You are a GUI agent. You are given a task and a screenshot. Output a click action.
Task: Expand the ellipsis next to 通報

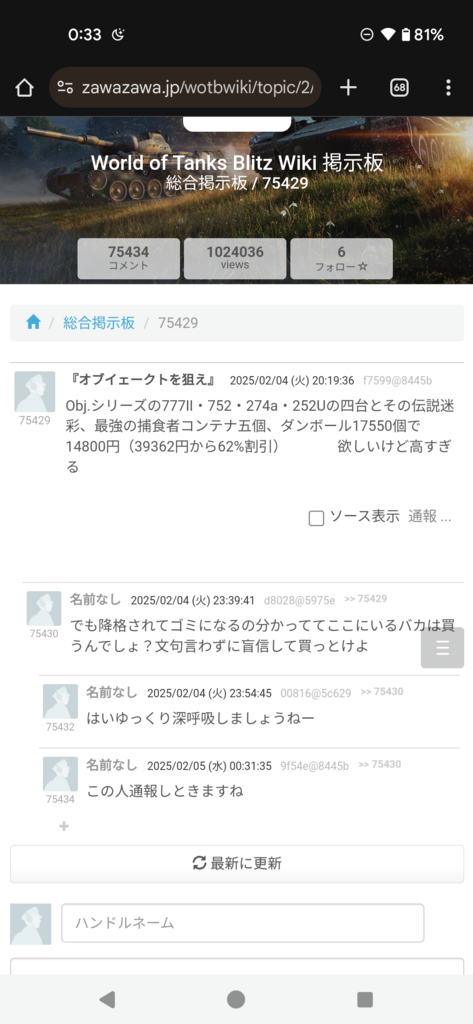[x=446, y=517]
